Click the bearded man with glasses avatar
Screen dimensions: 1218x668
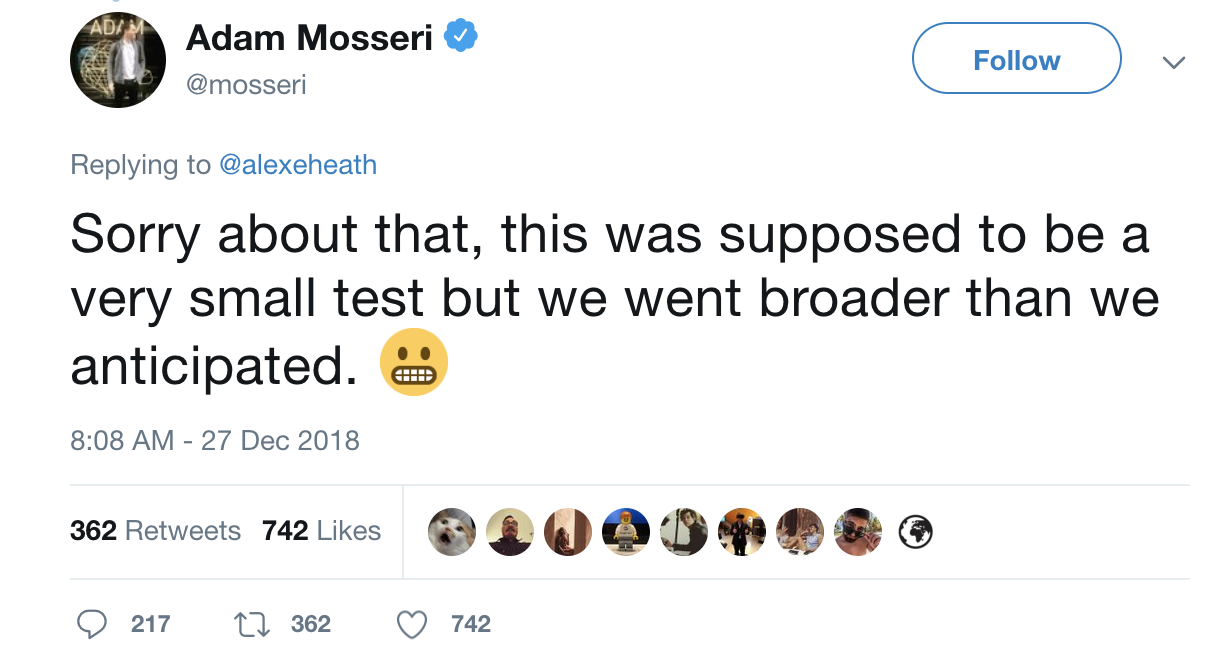point(510,532)
